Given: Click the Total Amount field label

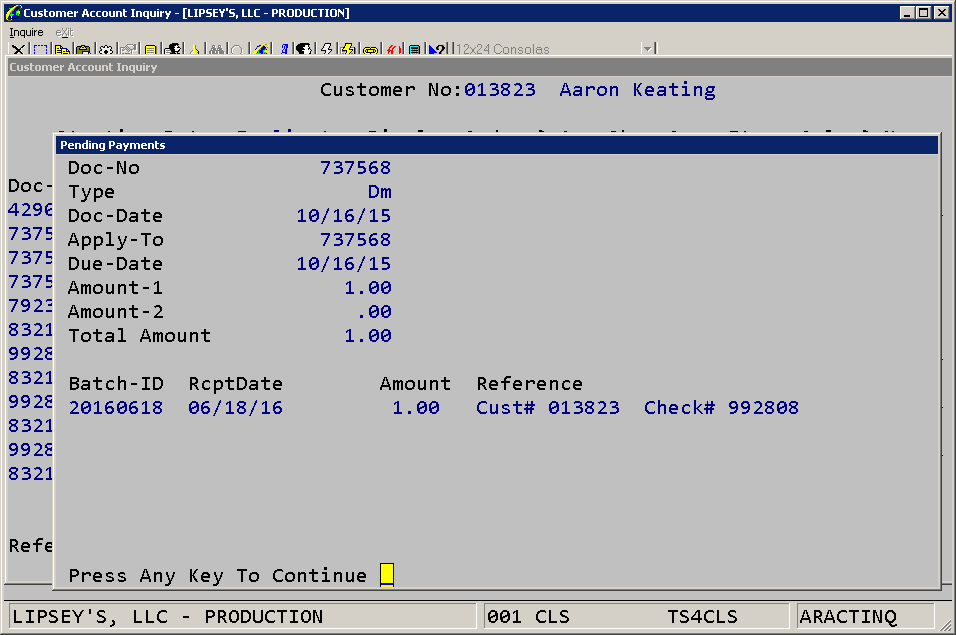Looking at the screenshot, I should [140, 336].
